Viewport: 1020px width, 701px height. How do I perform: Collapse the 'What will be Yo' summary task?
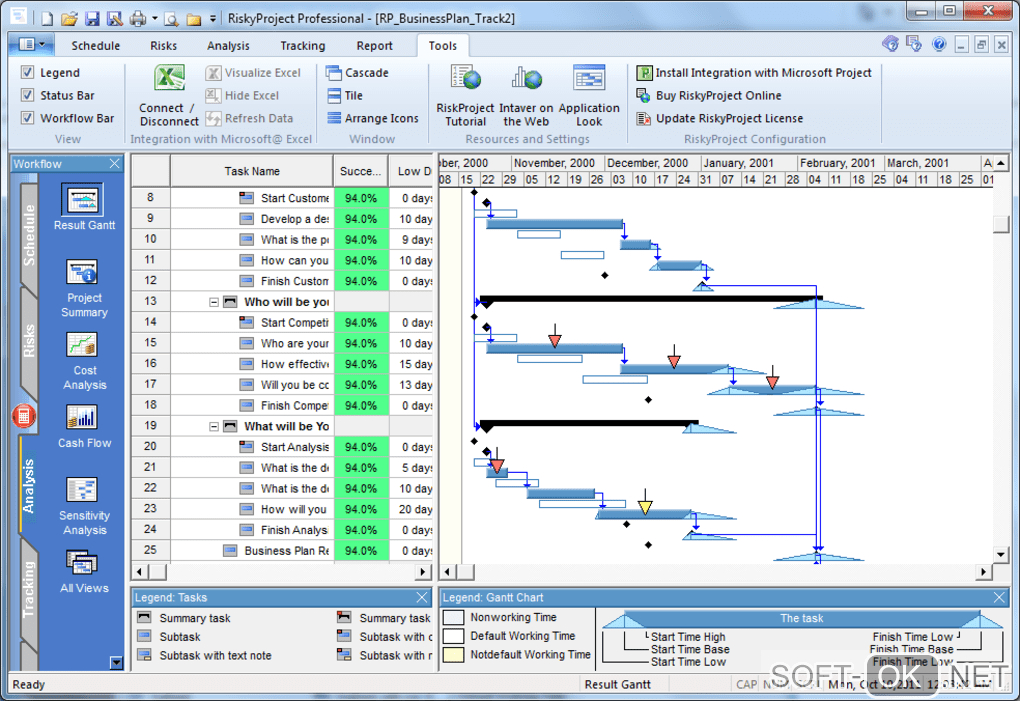pyautogui.click(x=213, y=427)
